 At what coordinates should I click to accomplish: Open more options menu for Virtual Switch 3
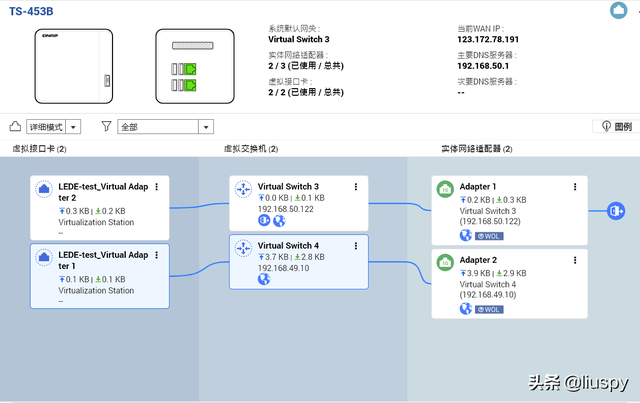pyautogui.click(x=356, y=187)
